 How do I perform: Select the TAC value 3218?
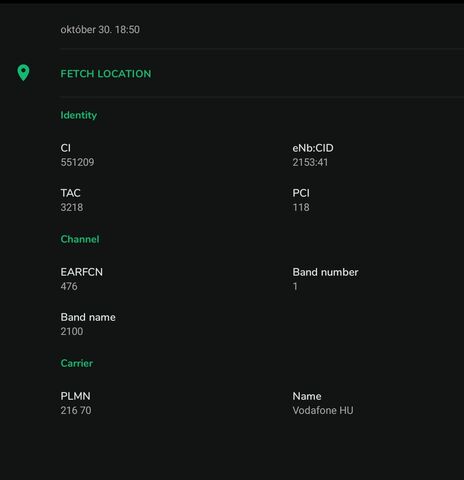pyautogui.click(x=72, y=207)
